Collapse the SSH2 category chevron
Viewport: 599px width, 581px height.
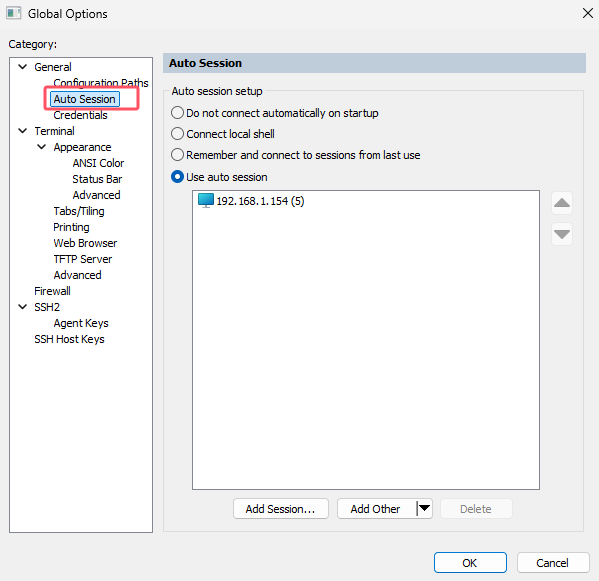(23, 307)
